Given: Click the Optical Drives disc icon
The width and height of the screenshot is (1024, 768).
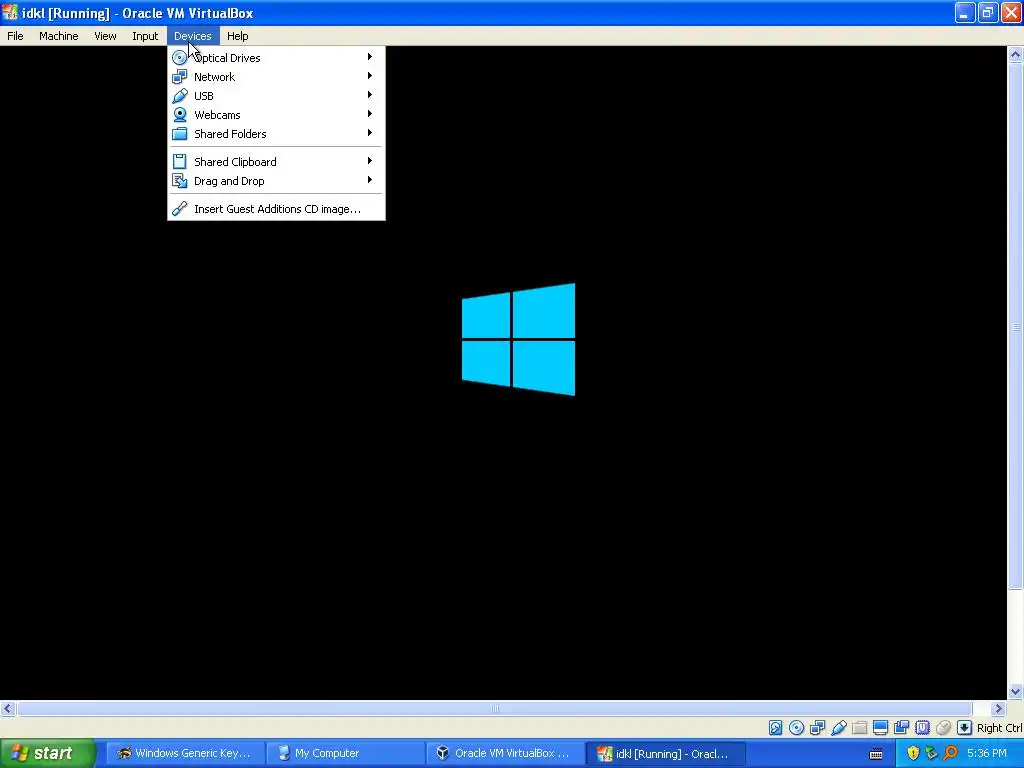Looking at the screenshot, I should 180,57.
